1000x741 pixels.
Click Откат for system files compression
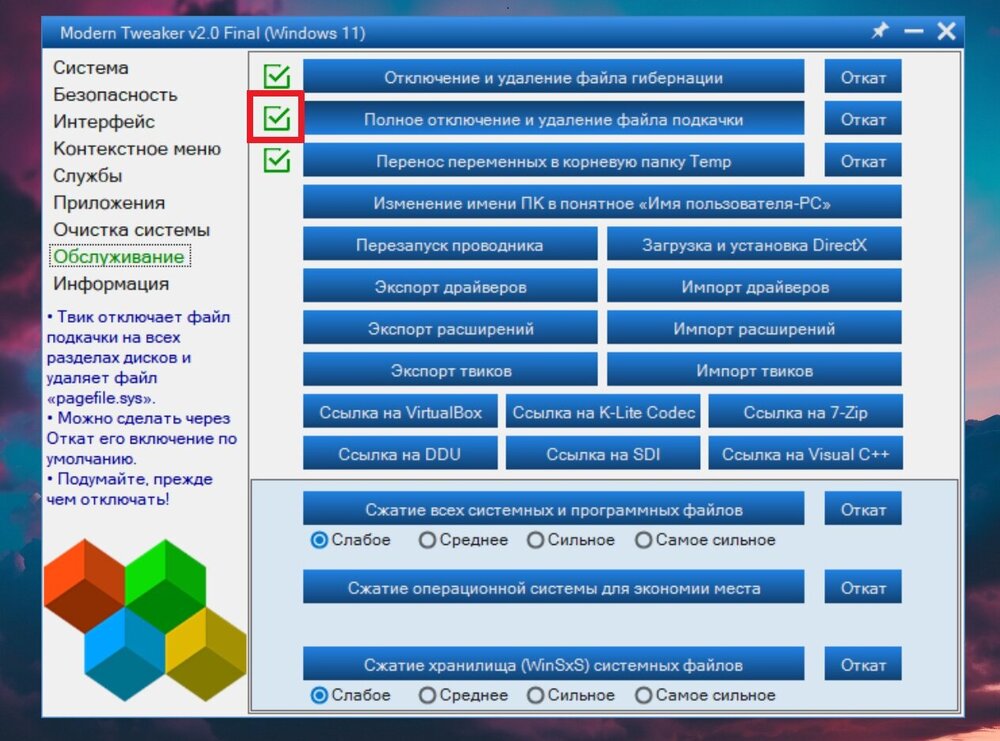click(x=863, y=508)
